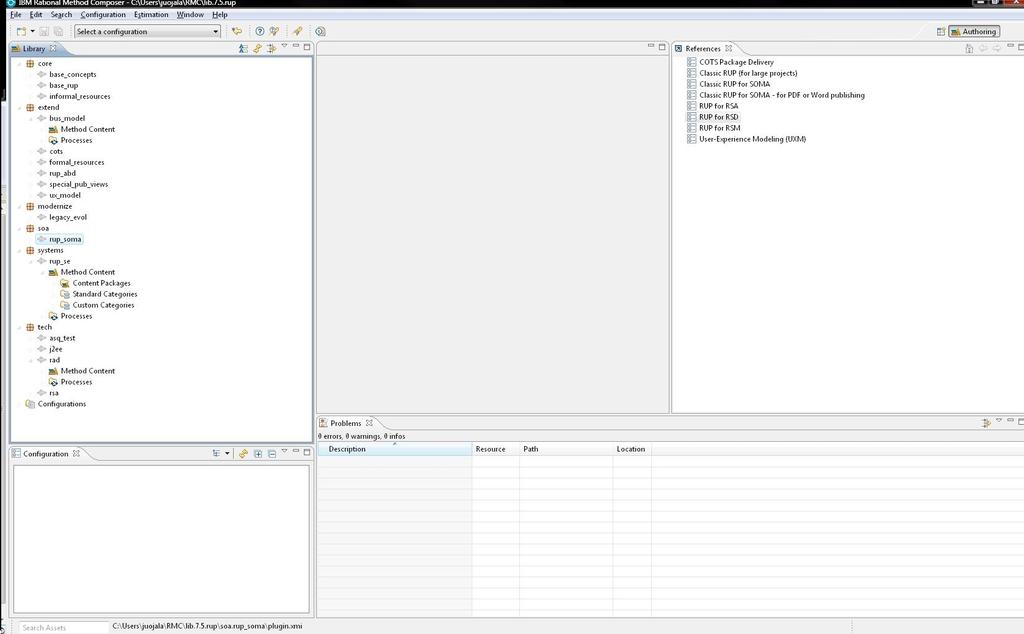
Task: Collapse the rup_se tree node
Action: (x=31, y=261)
